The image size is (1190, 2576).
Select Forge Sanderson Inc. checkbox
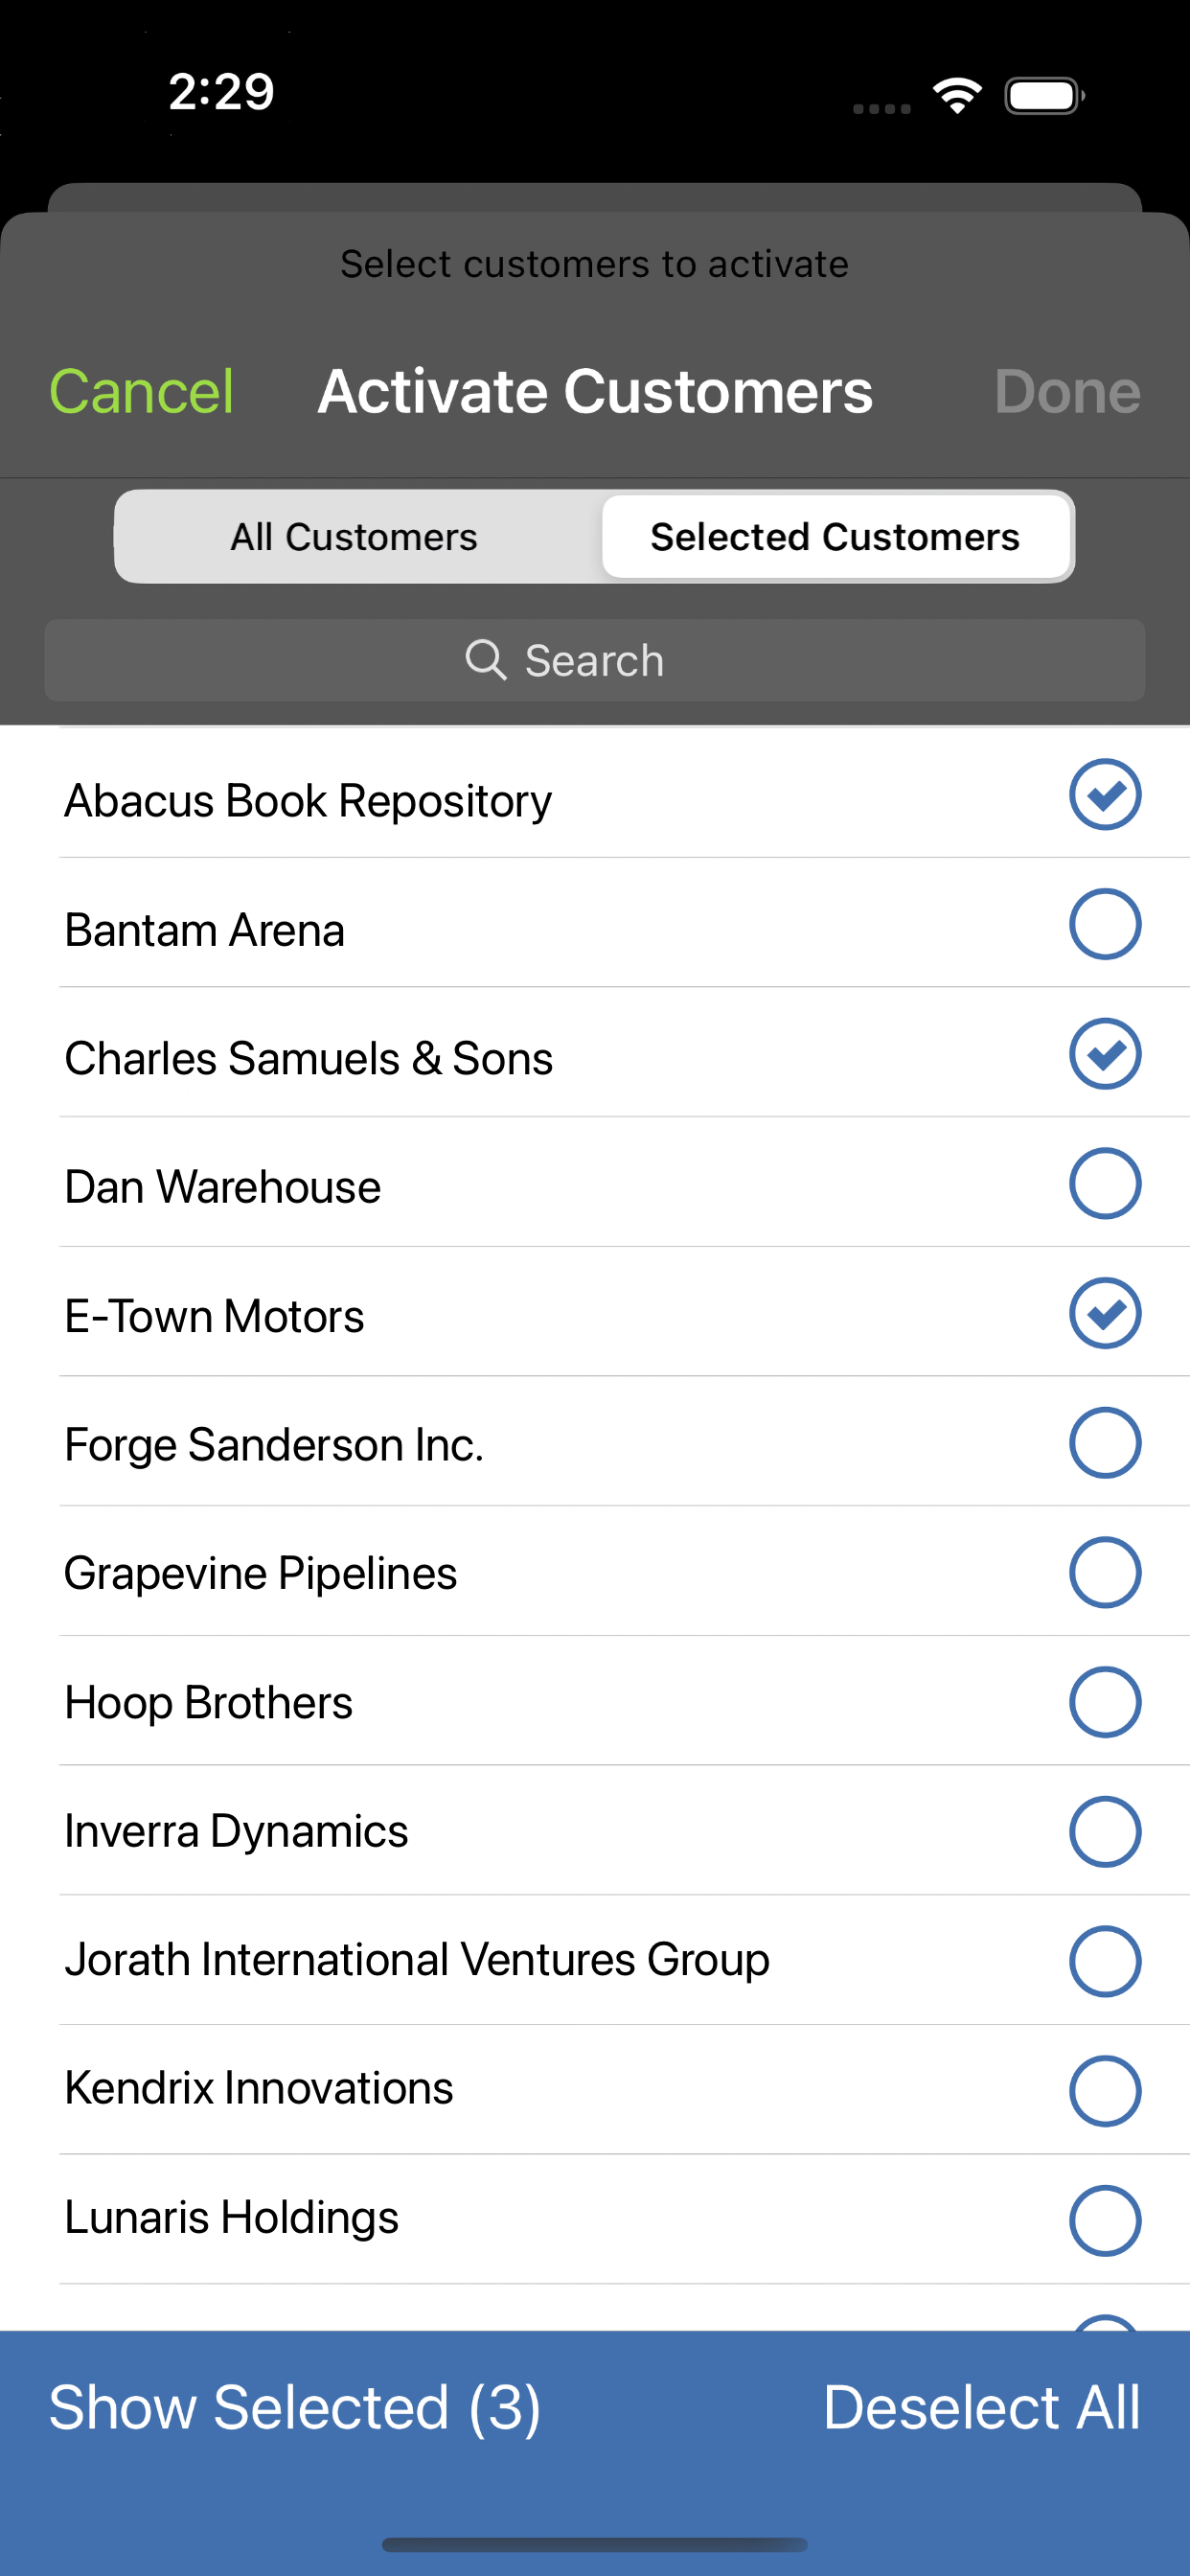point(1104,1443)
